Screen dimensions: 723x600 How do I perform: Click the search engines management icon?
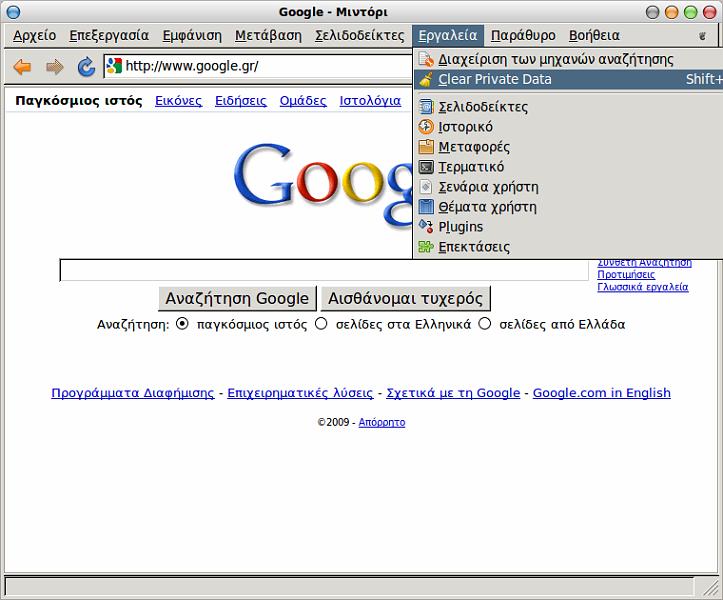[426, 59]
